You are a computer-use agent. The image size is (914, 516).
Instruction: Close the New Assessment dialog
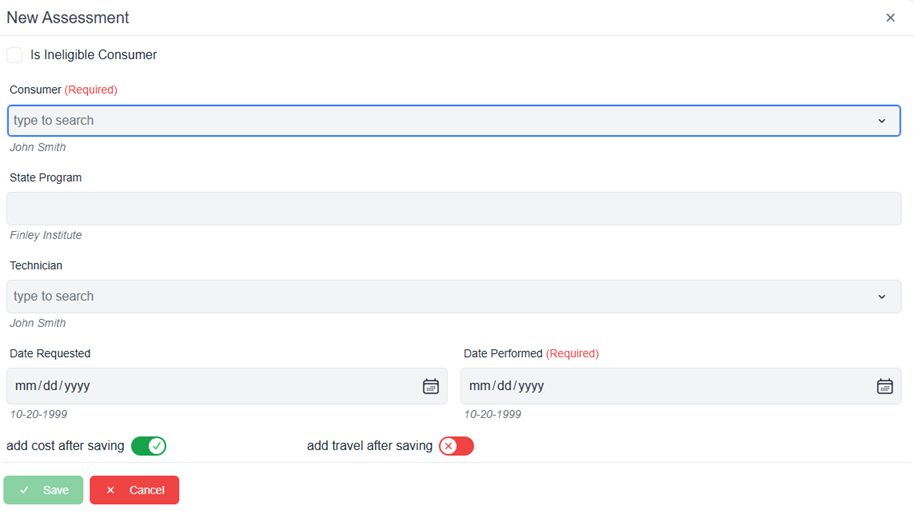pos(890,17)
